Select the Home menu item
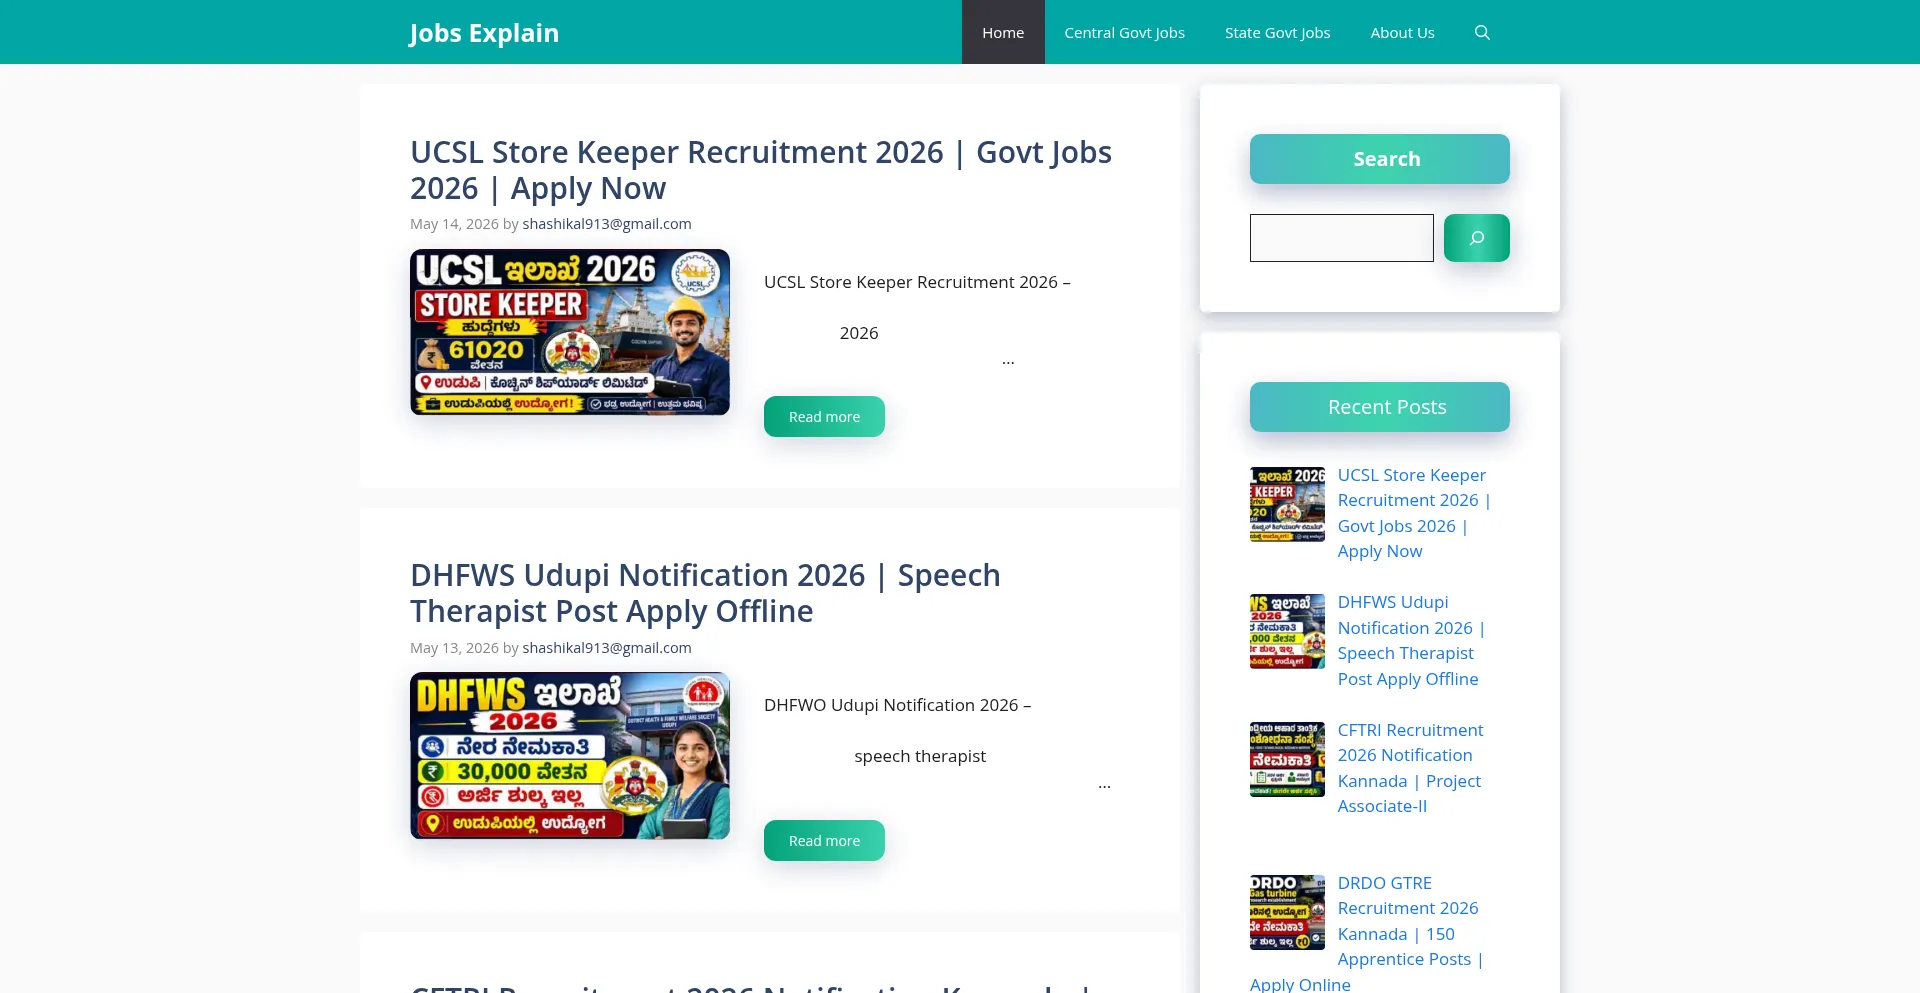Image resolution: width=1920 pixels, height=993 pixels. (1003, 32)
